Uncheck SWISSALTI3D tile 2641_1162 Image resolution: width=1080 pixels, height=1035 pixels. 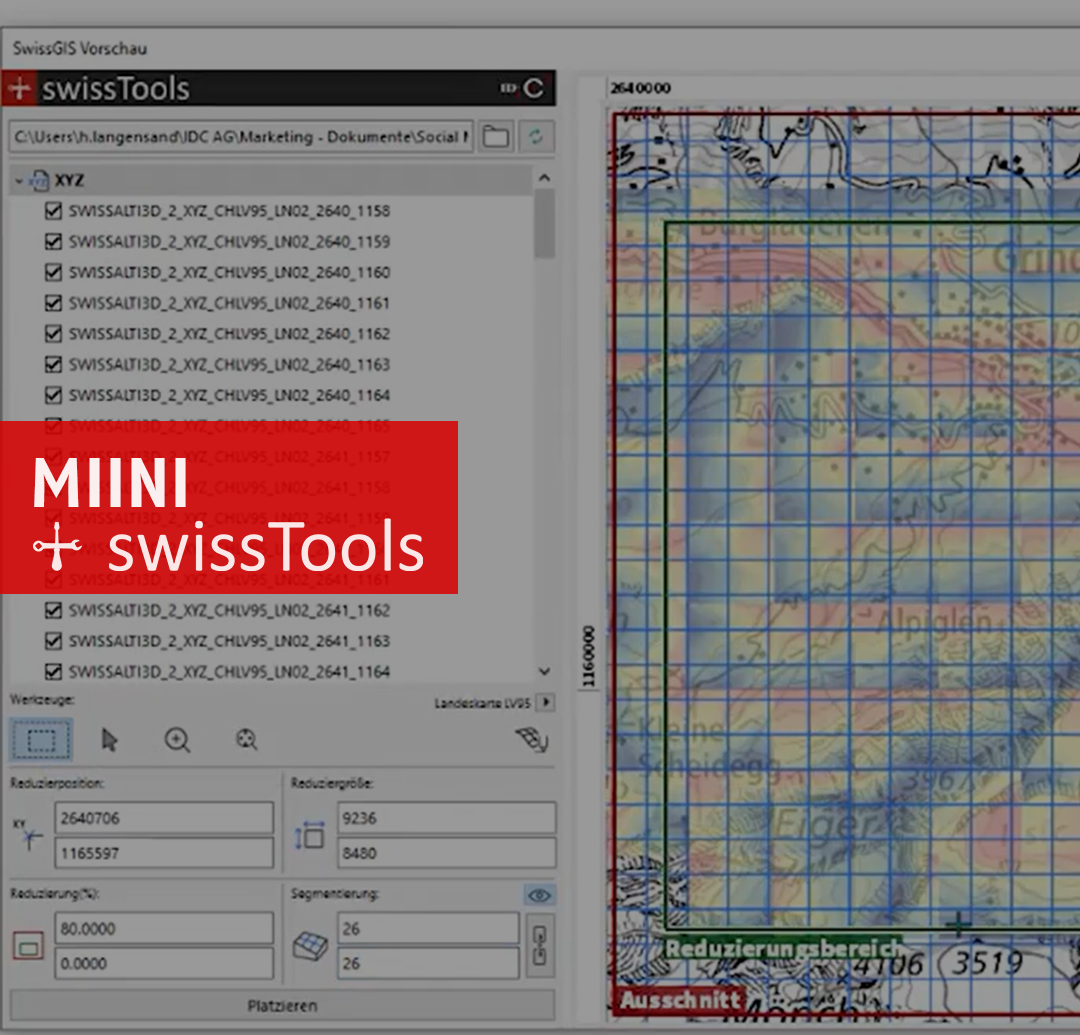[x=53, y=610]
